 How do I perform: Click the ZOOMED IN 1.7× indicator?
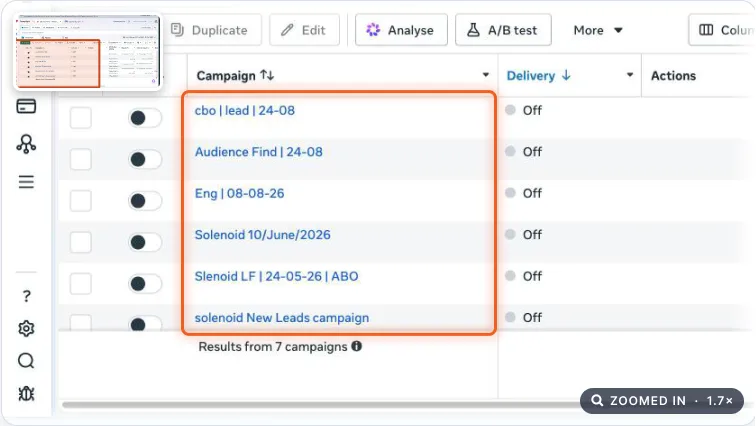662,400
